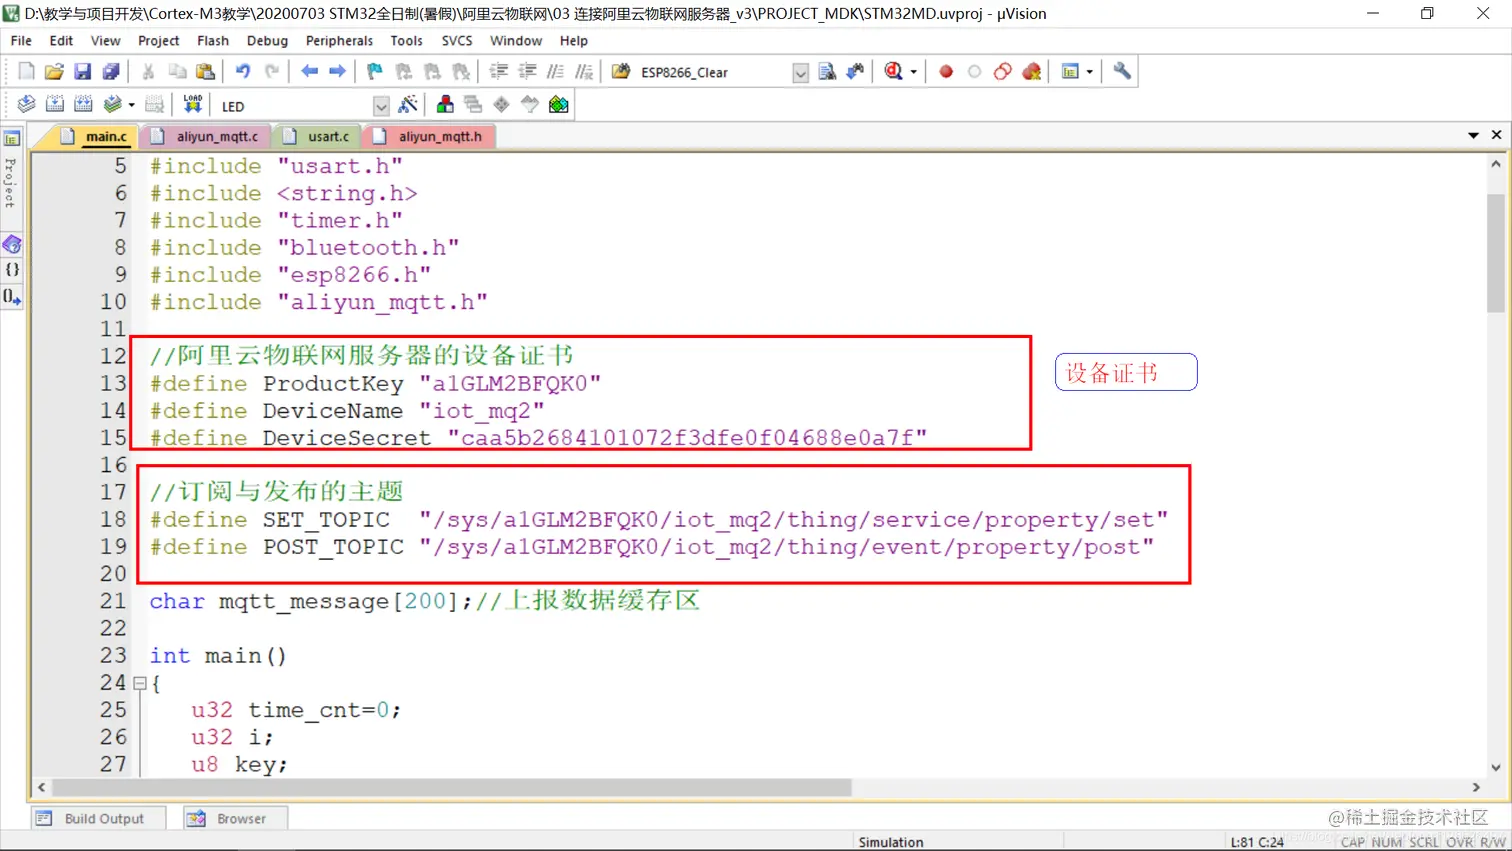This screenshot has width=1512, height=851.
Task: Paste from clipboard using toolbar icon
Action: (205, 71)
